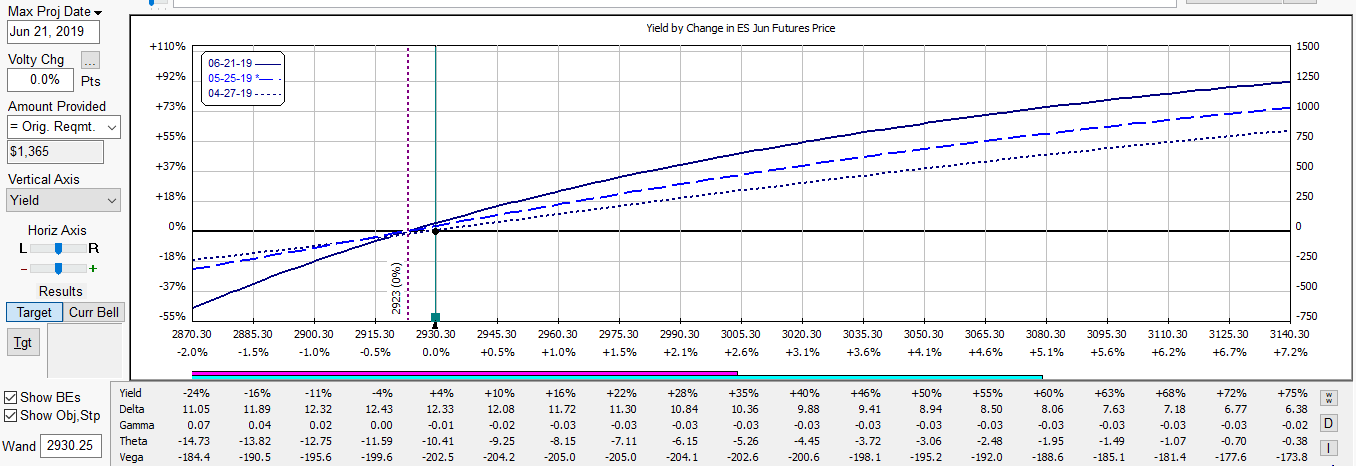Click the red minus zoom-out icon
This screenshot has height=466, width=1356.
[23, 268]
